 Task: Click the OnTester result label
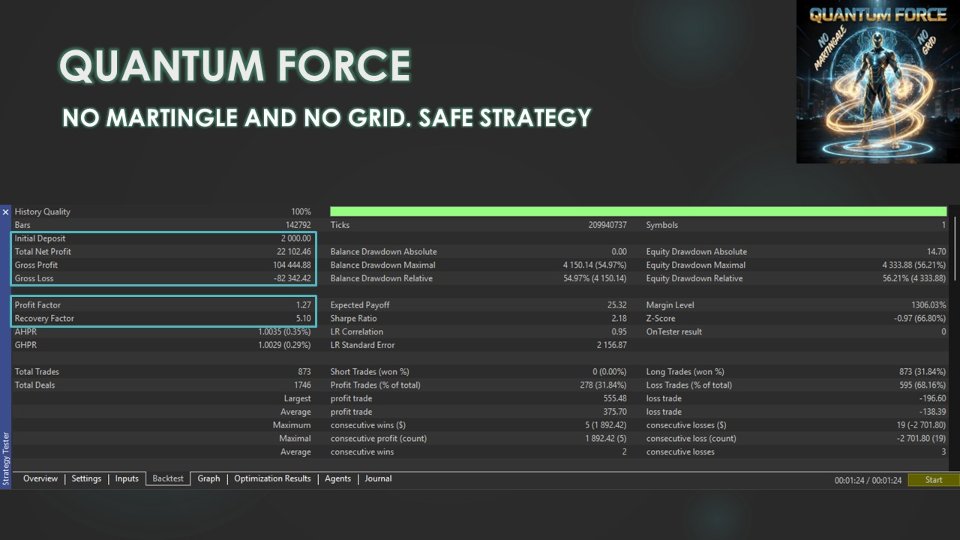click(673, 332)
